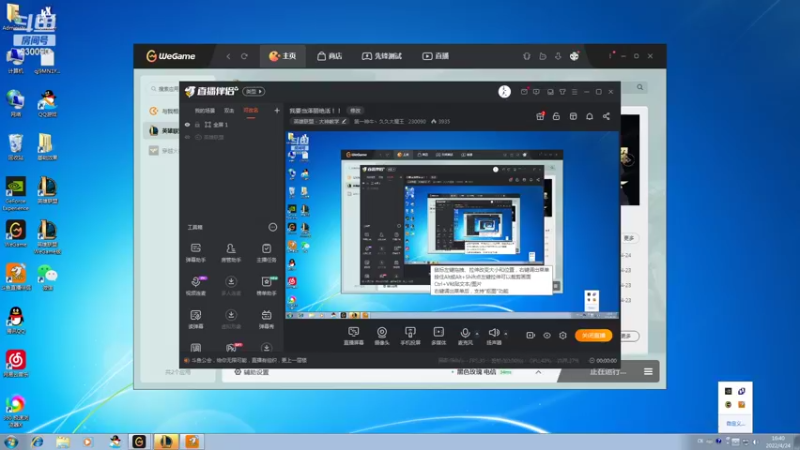Add 手机投屏 phone cast source

410,336
